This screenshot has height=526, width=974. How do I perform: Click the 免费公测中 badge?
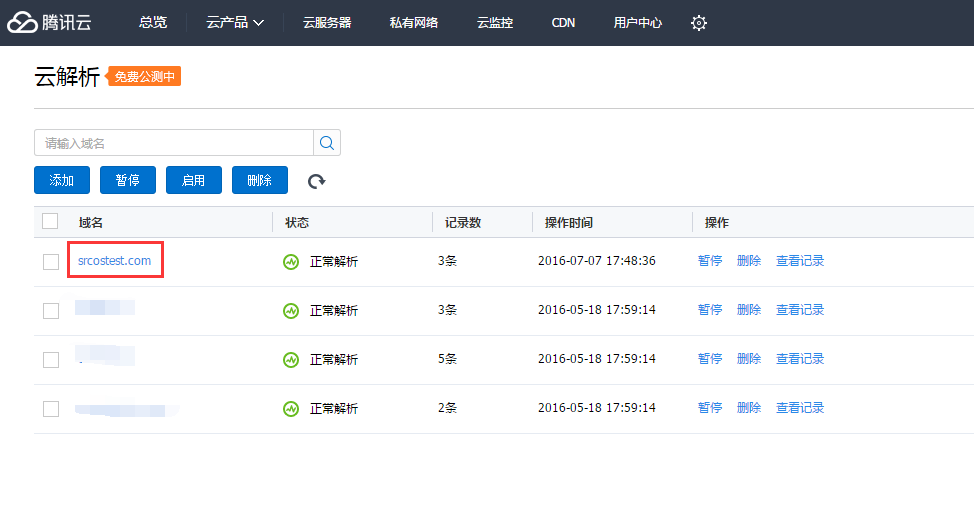144,76
